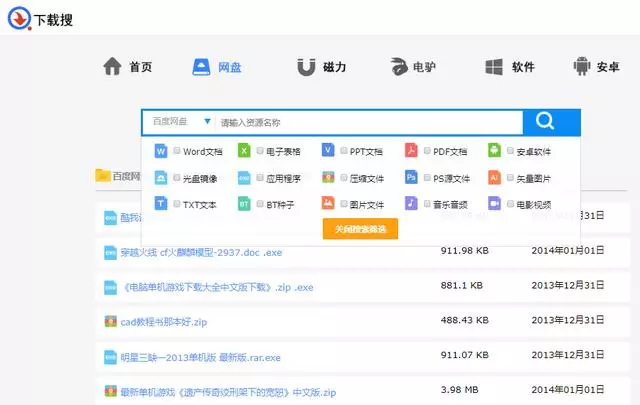Image resolution: width=640 pixels, height=405 pixels.
Task: Check the 安卓软件 checkbox
Action: tap(510, 151)
